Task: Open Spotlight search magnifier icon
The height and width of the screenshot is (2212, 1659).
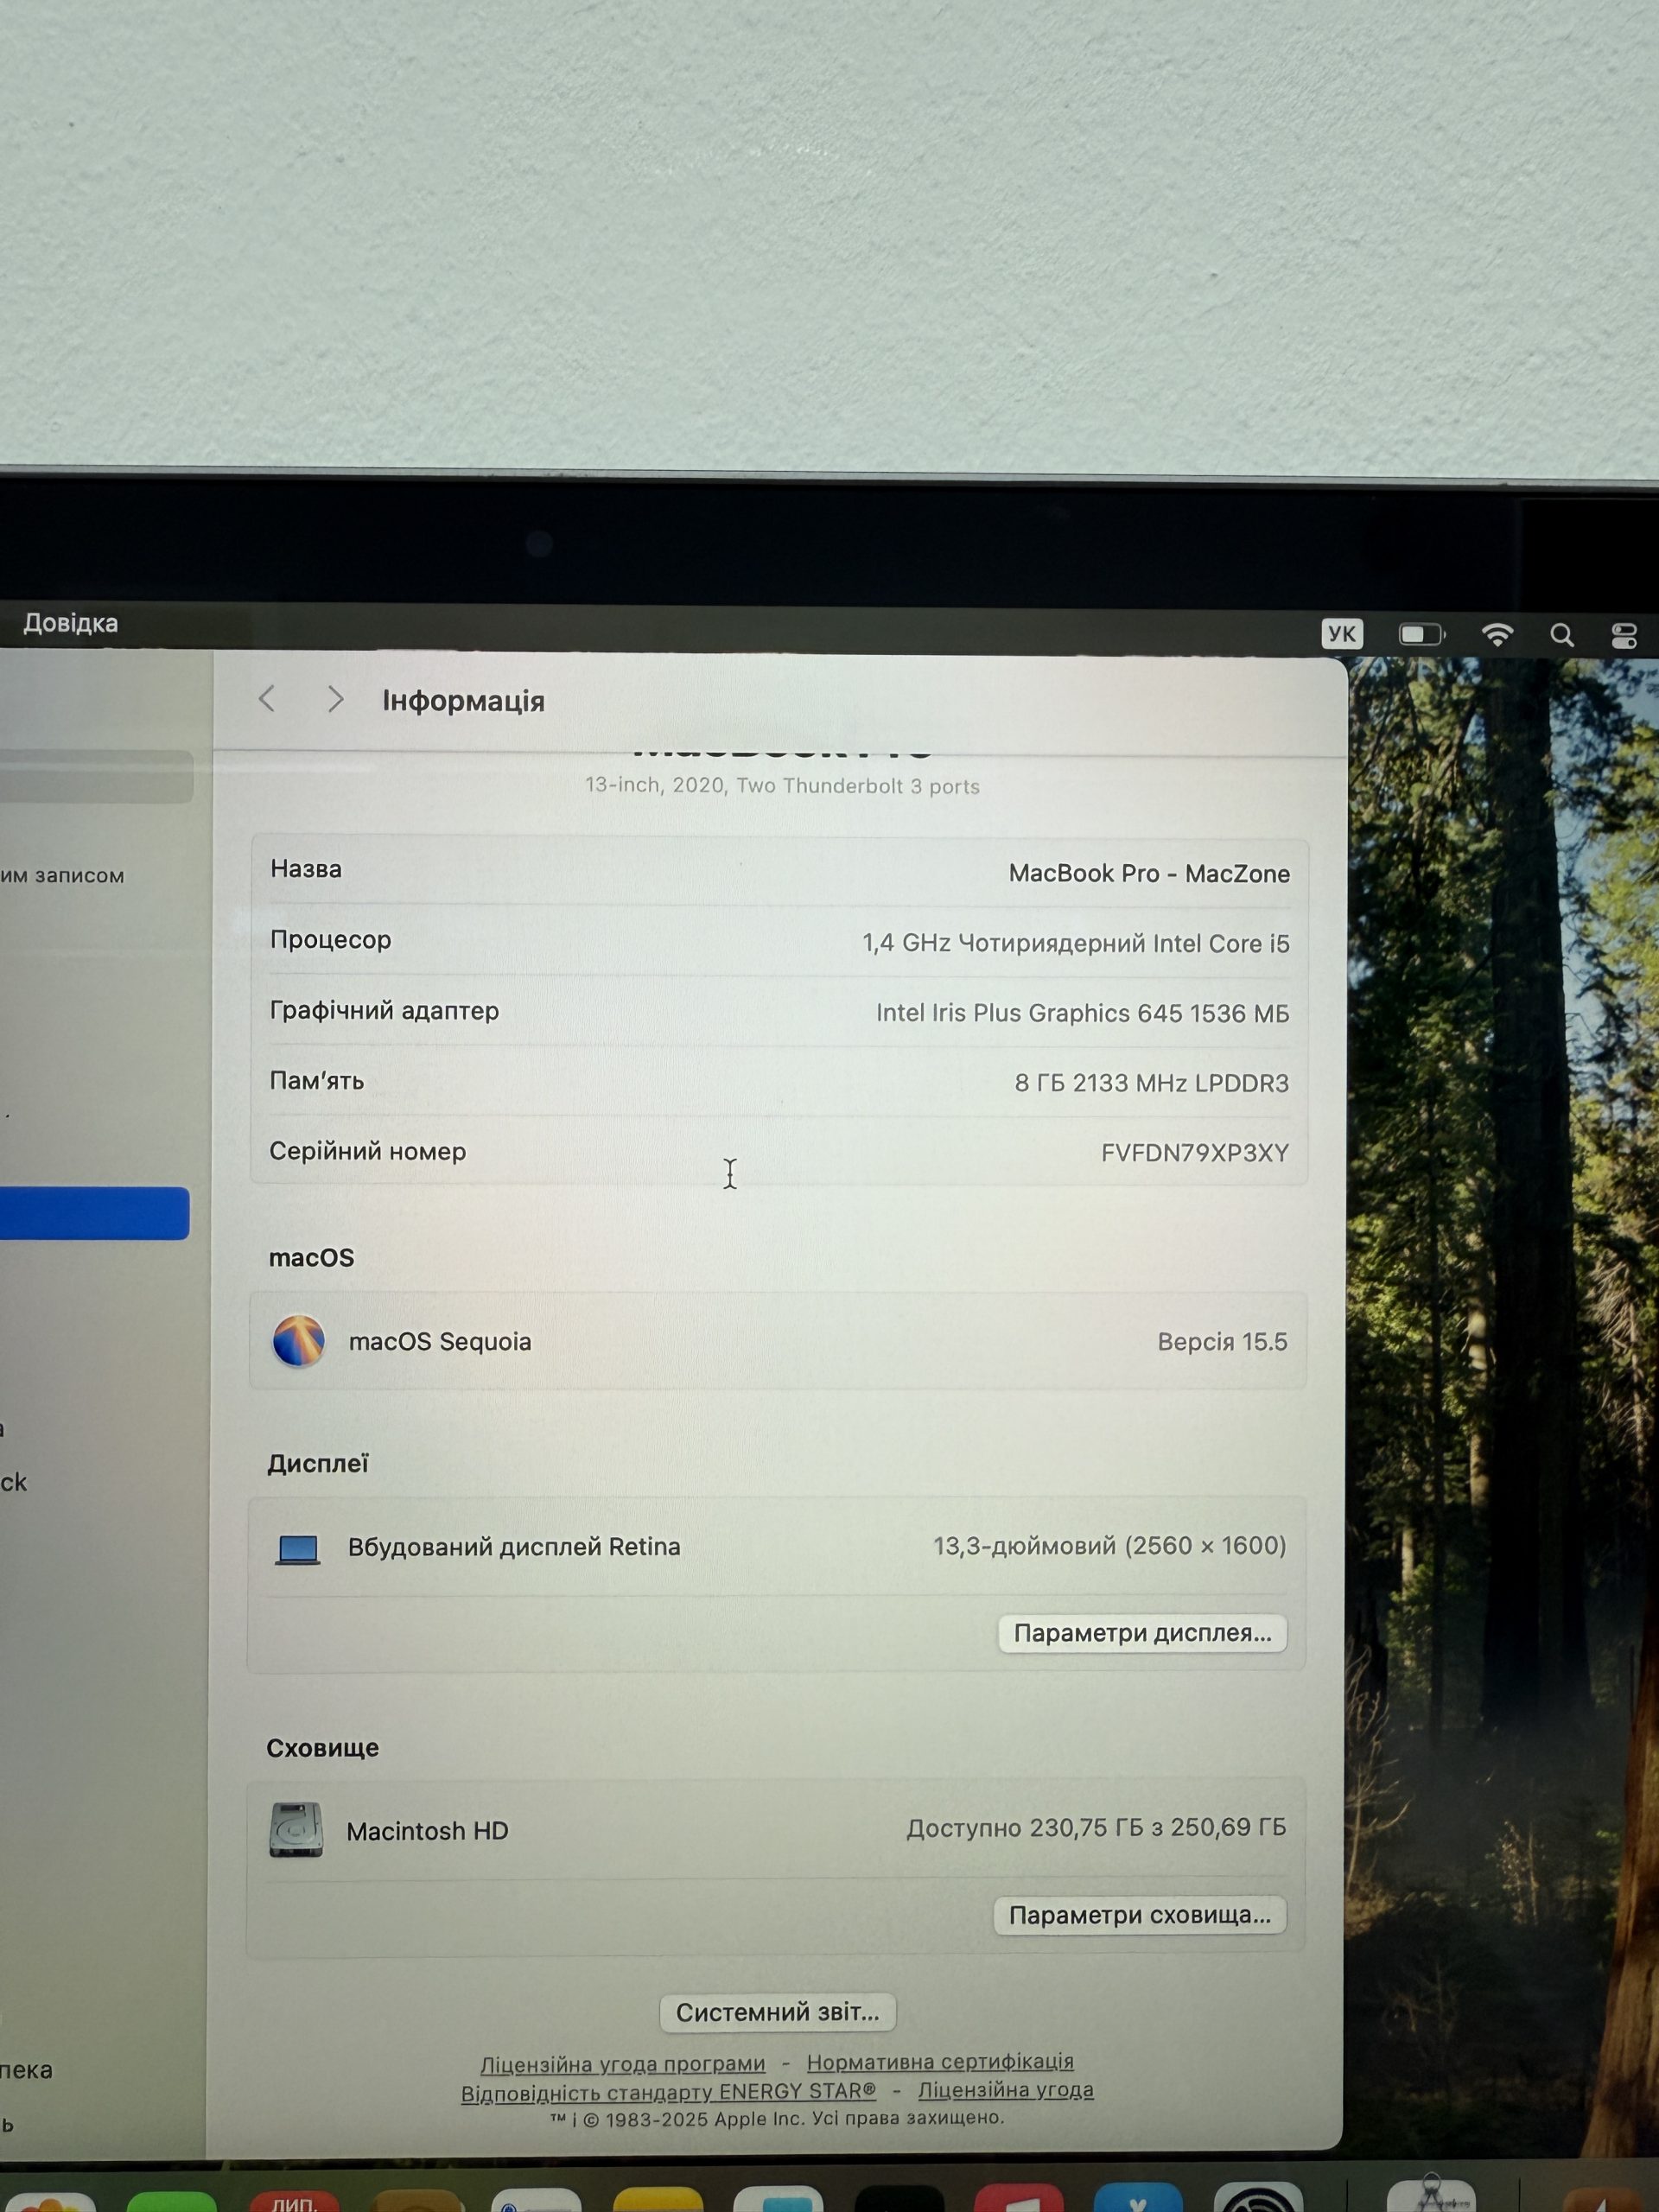Action: [x=1561, y=635]
